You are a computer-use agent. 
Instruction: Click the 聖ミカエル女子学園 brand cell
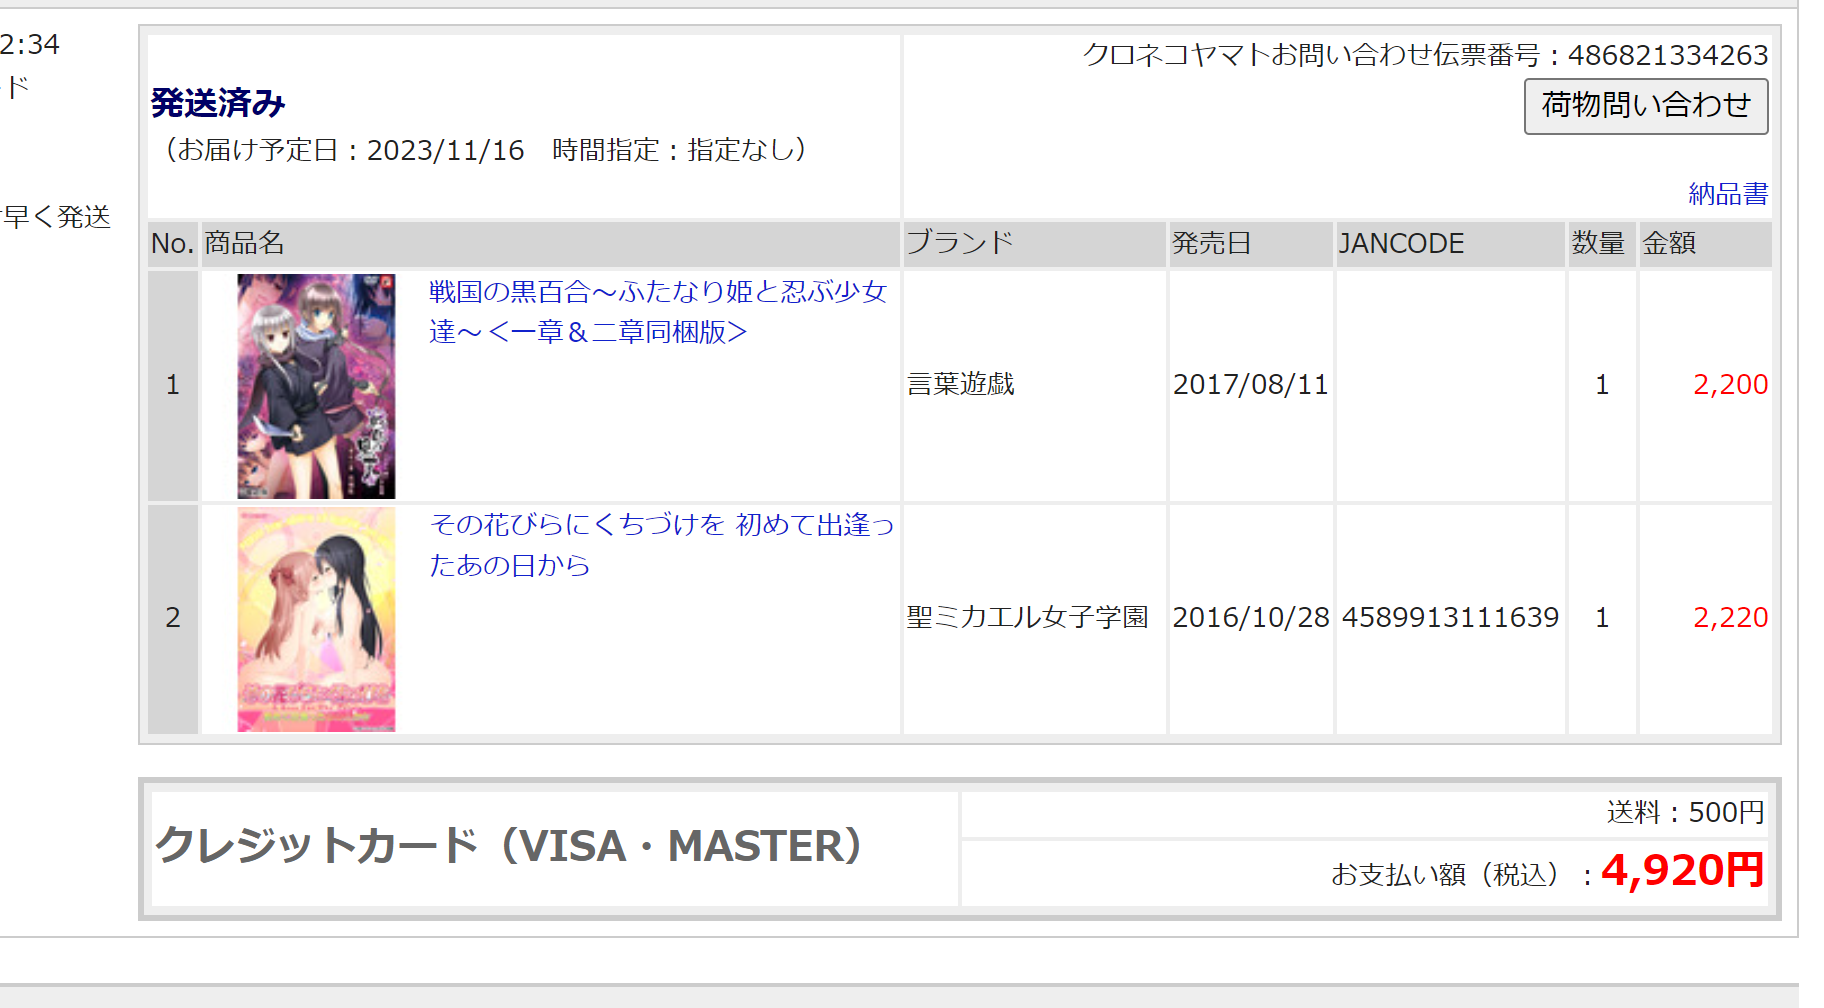[x=1027, y=617]
